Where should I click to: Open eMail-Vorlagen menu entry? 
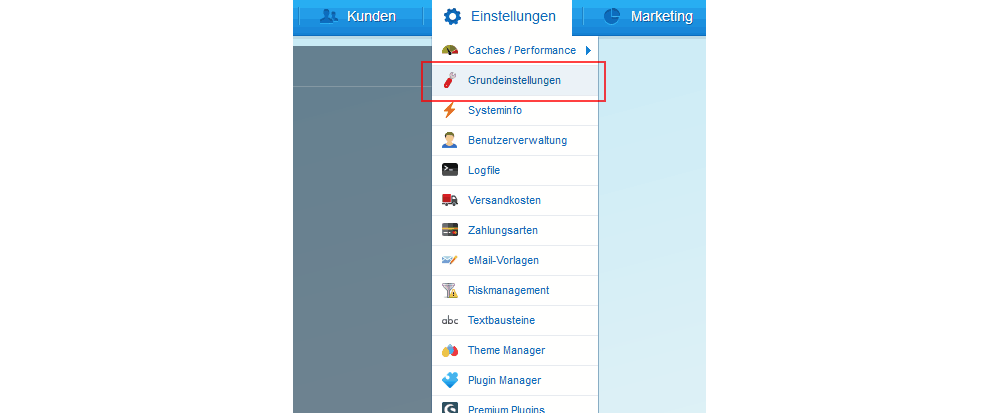(515, 260)
